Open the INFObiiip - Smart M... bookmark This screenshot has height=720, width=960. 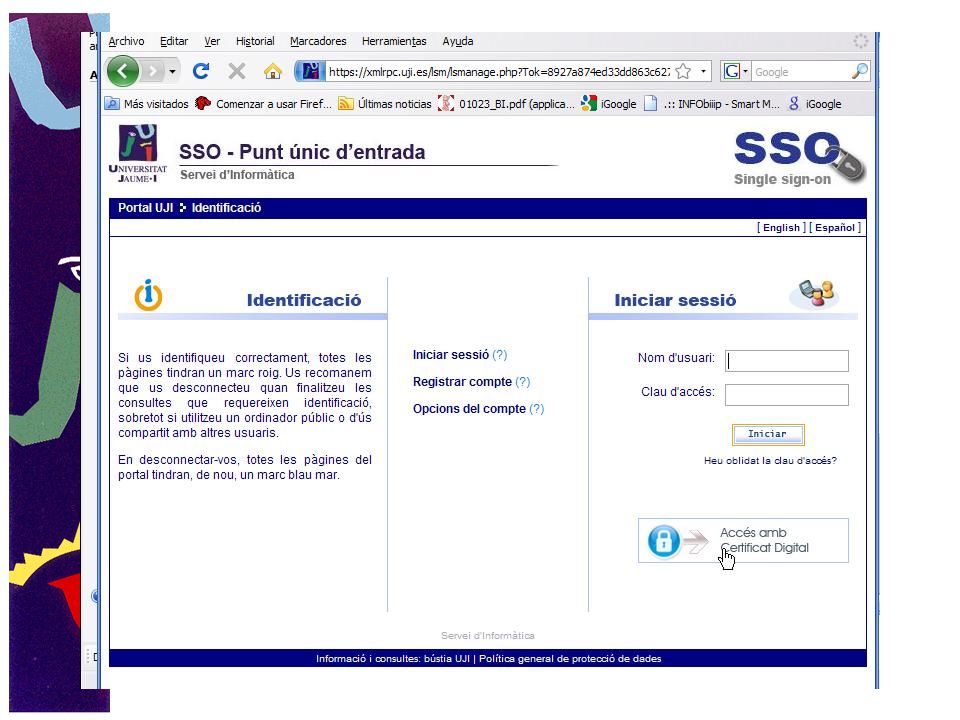coord(712,103)
